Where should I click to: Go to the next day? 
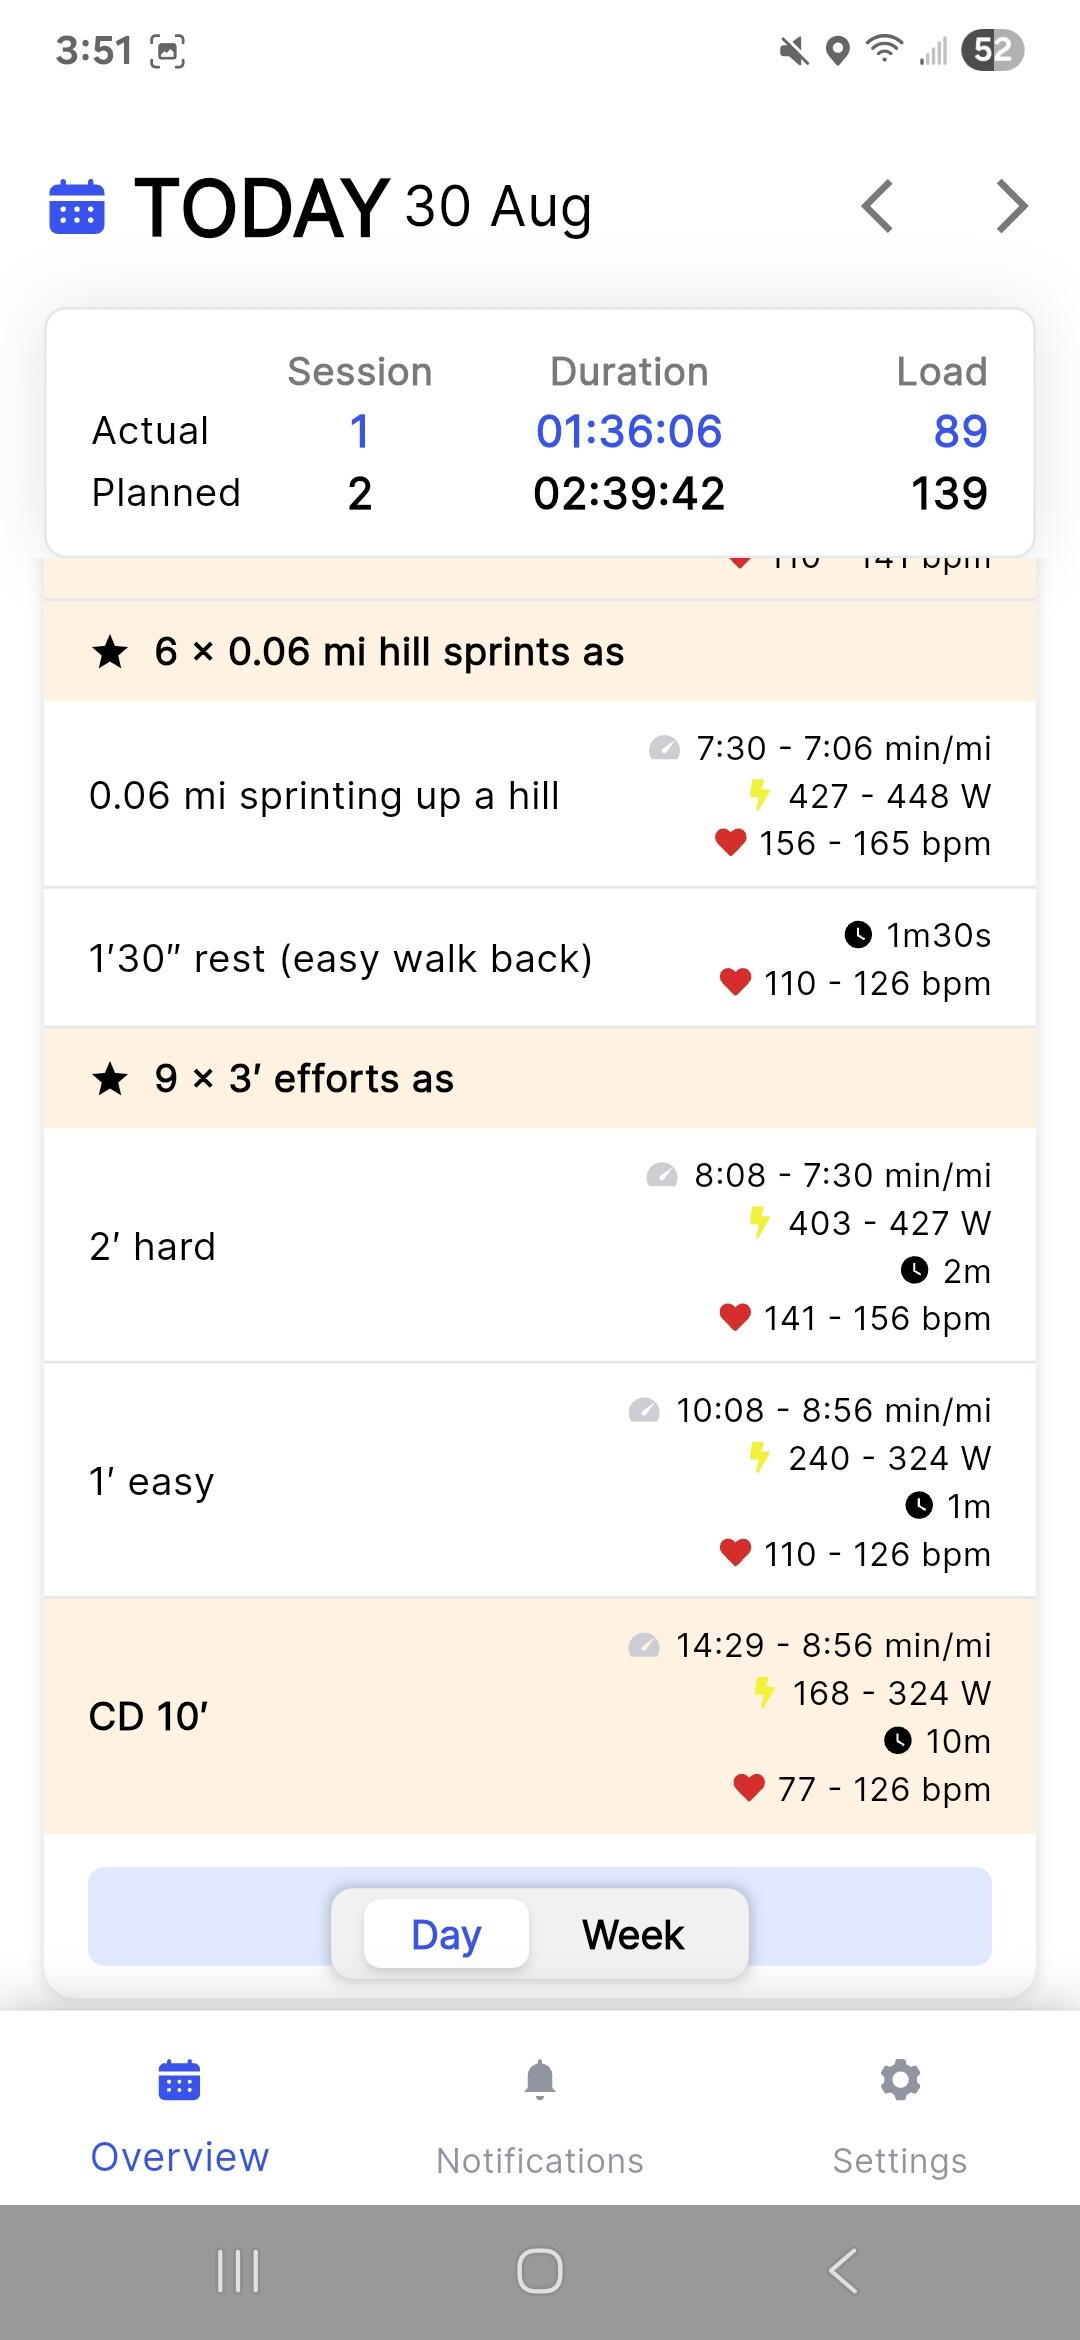point(1012,207)
